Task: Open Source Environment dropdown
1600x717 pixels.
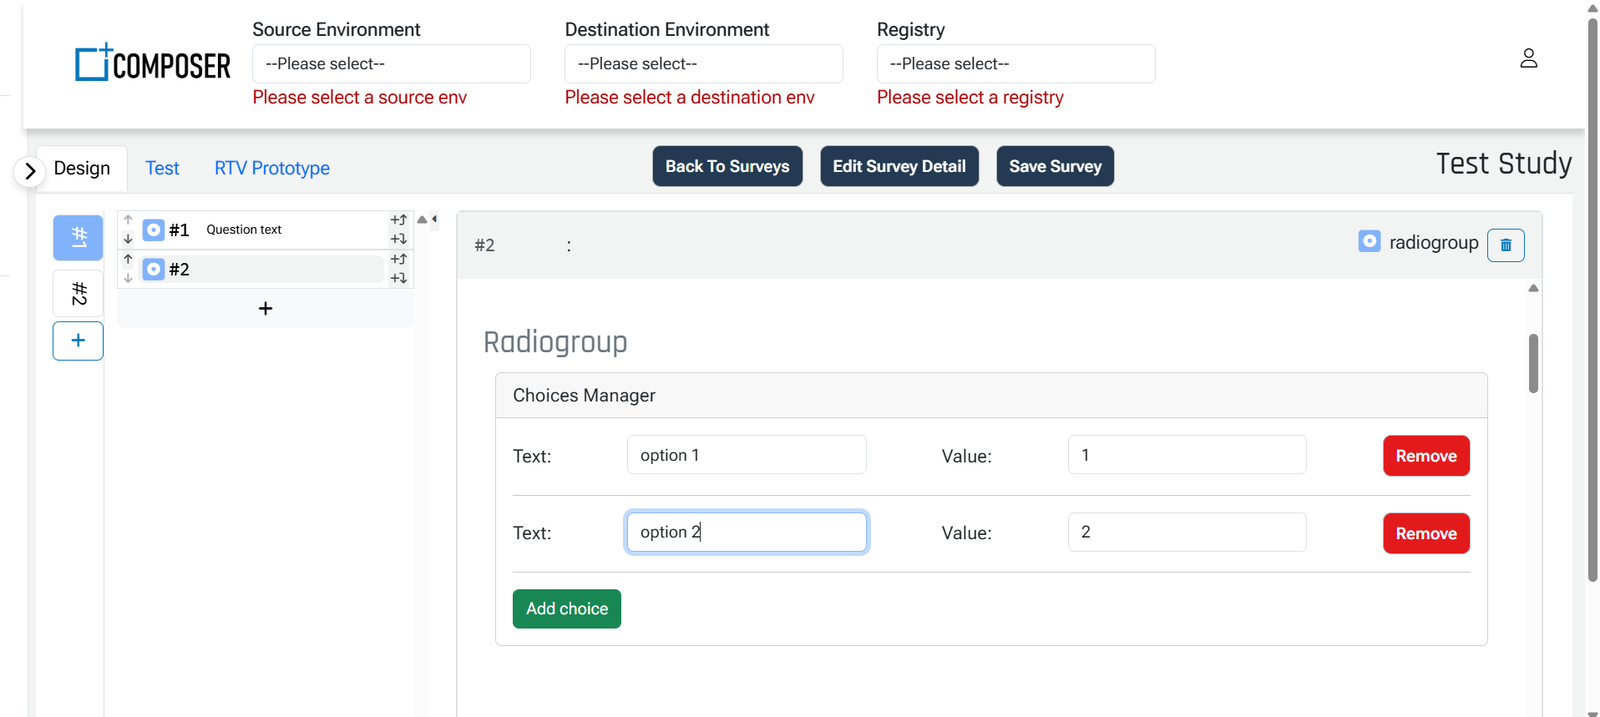Action: pos(391,64)
